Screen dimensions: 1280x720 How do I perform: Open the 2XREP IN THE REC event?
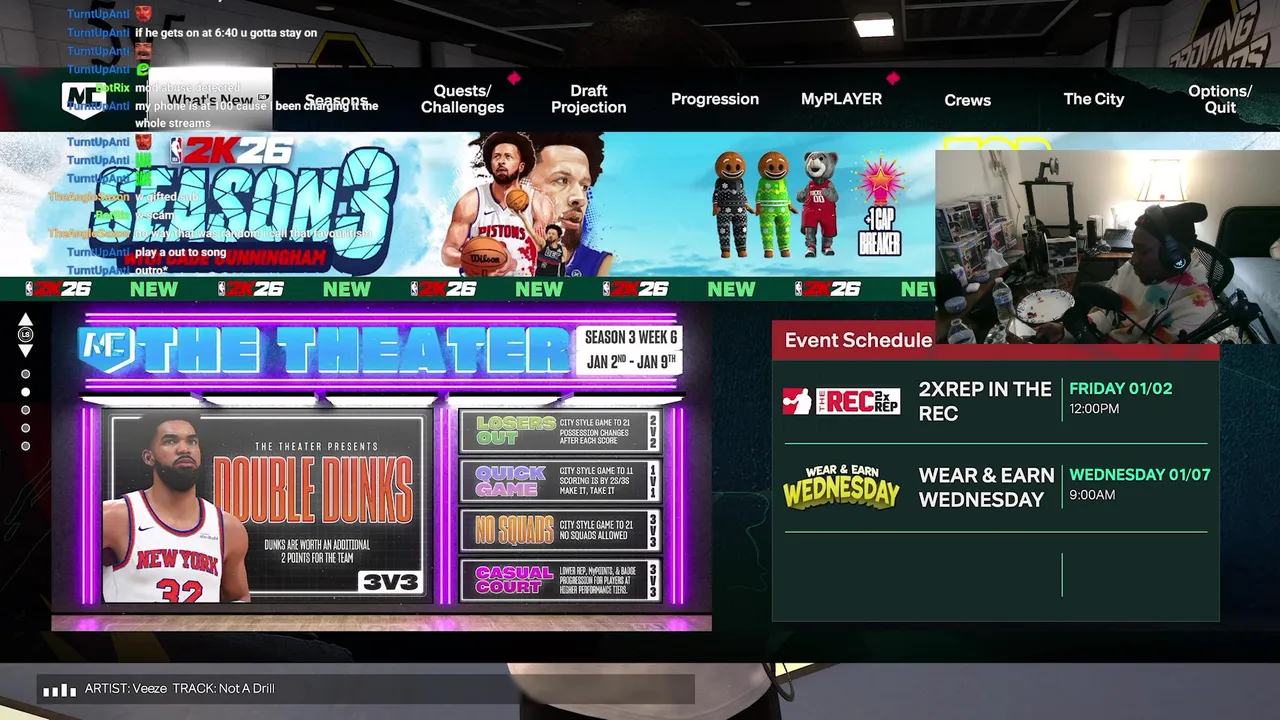985,401
